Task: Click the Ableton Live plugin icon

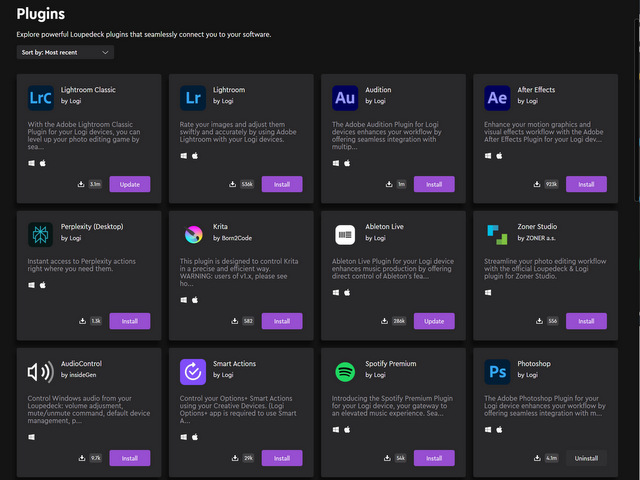Action: click(345, 235)
